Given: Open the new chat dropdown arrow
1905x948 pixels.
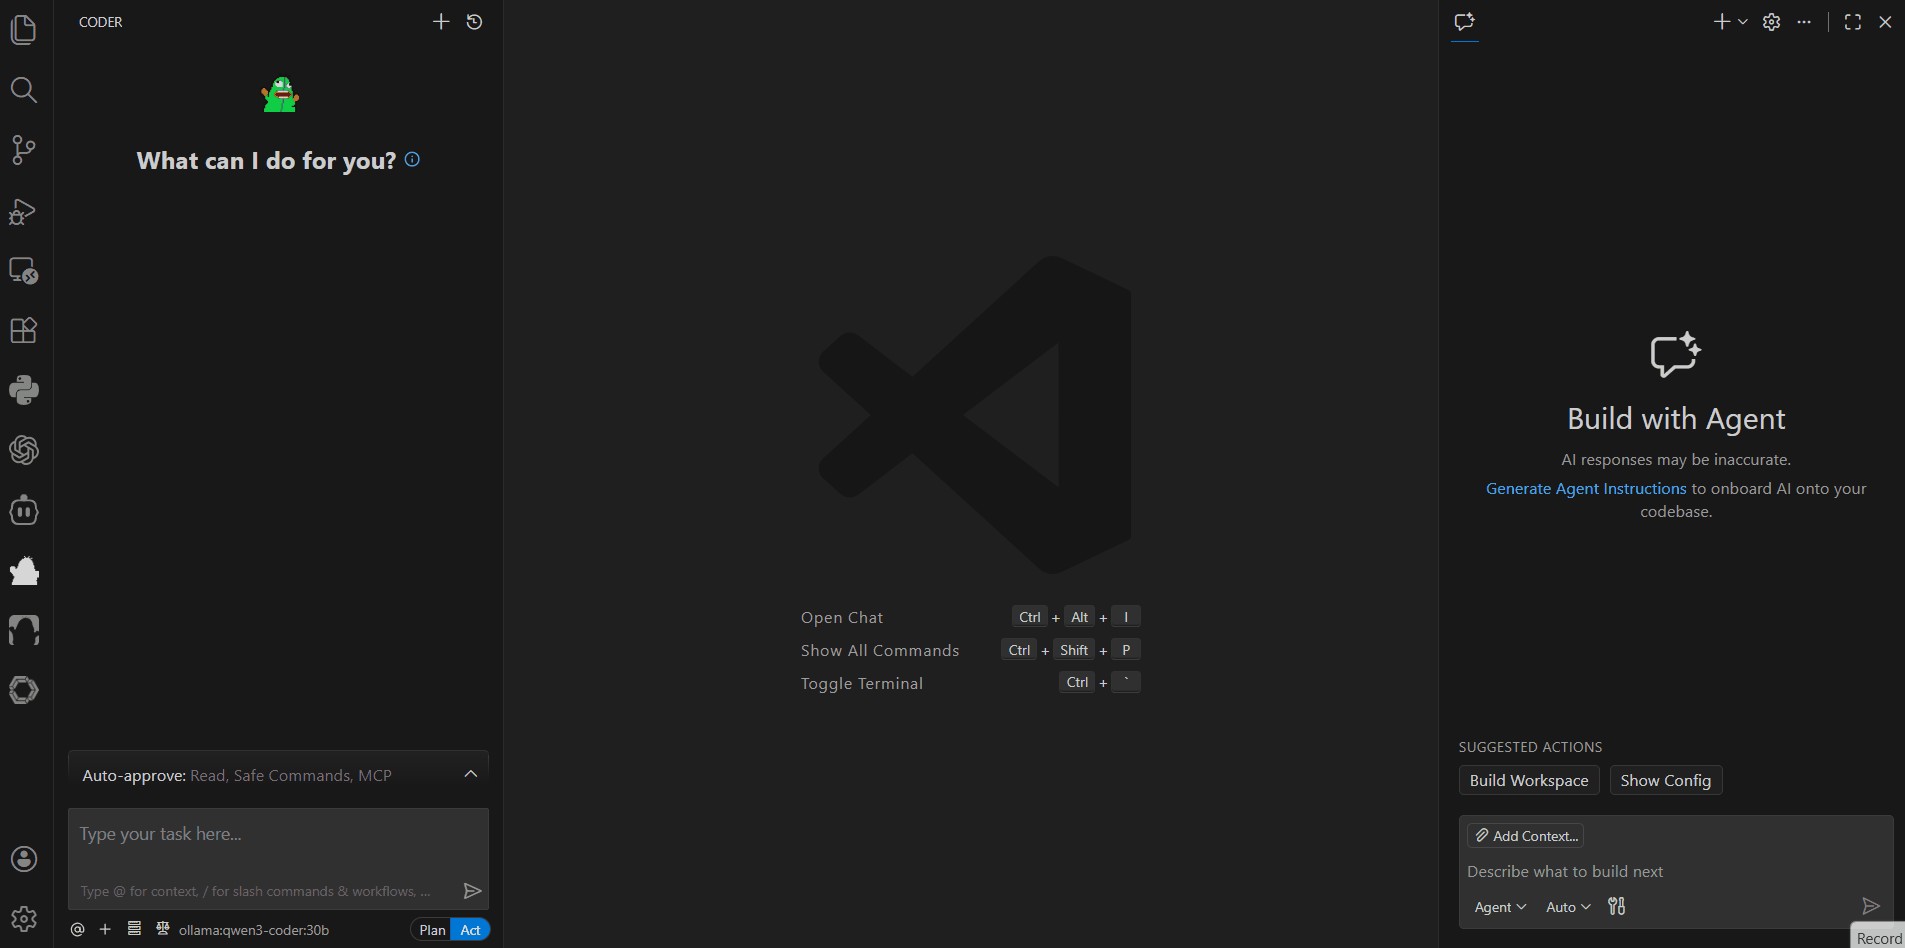Looking at the screenshot, I should (x=1744, y=21).
